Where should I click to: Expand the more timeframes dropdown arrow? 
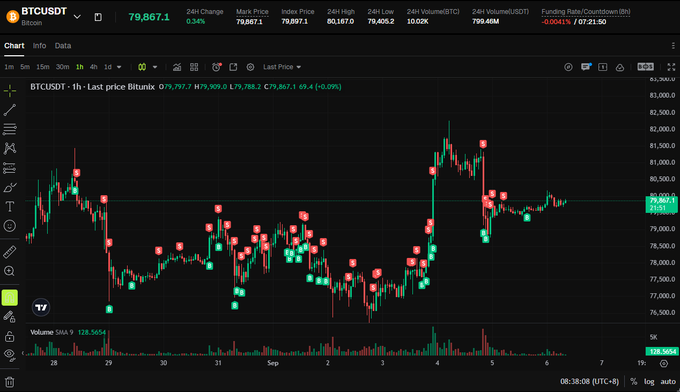click(119, 67)
